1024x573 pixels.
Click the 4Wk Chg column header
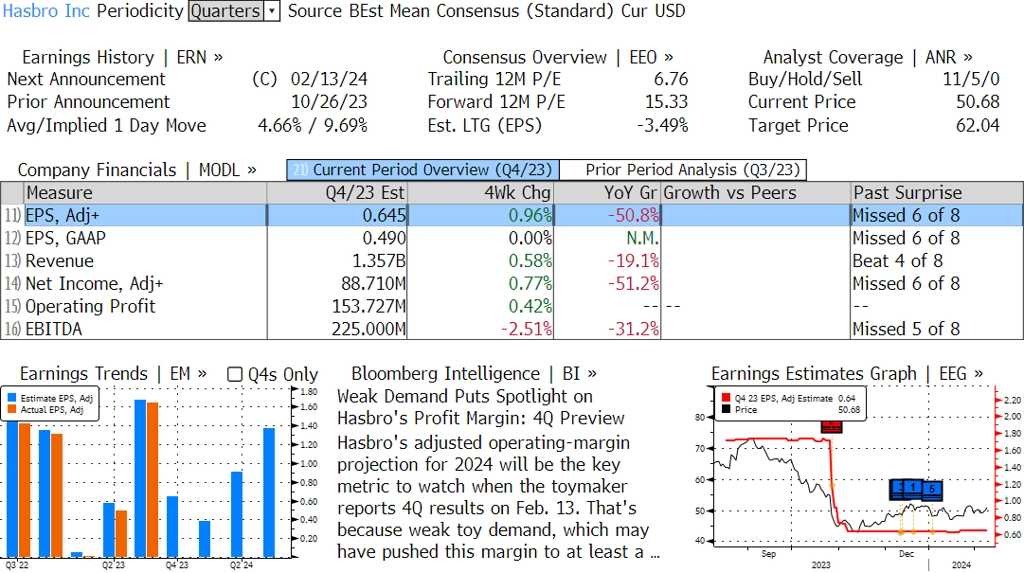point(481,193)
